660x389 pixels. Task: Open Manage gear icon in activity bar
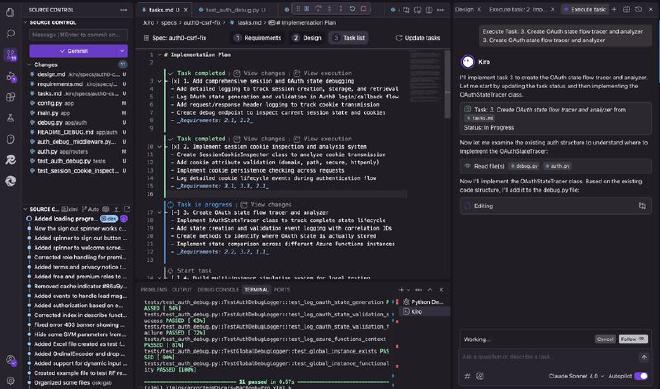(11, 381)
